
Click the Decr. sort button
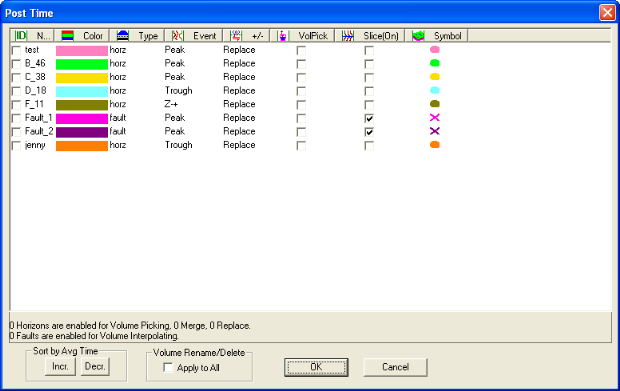click(95, 367)
